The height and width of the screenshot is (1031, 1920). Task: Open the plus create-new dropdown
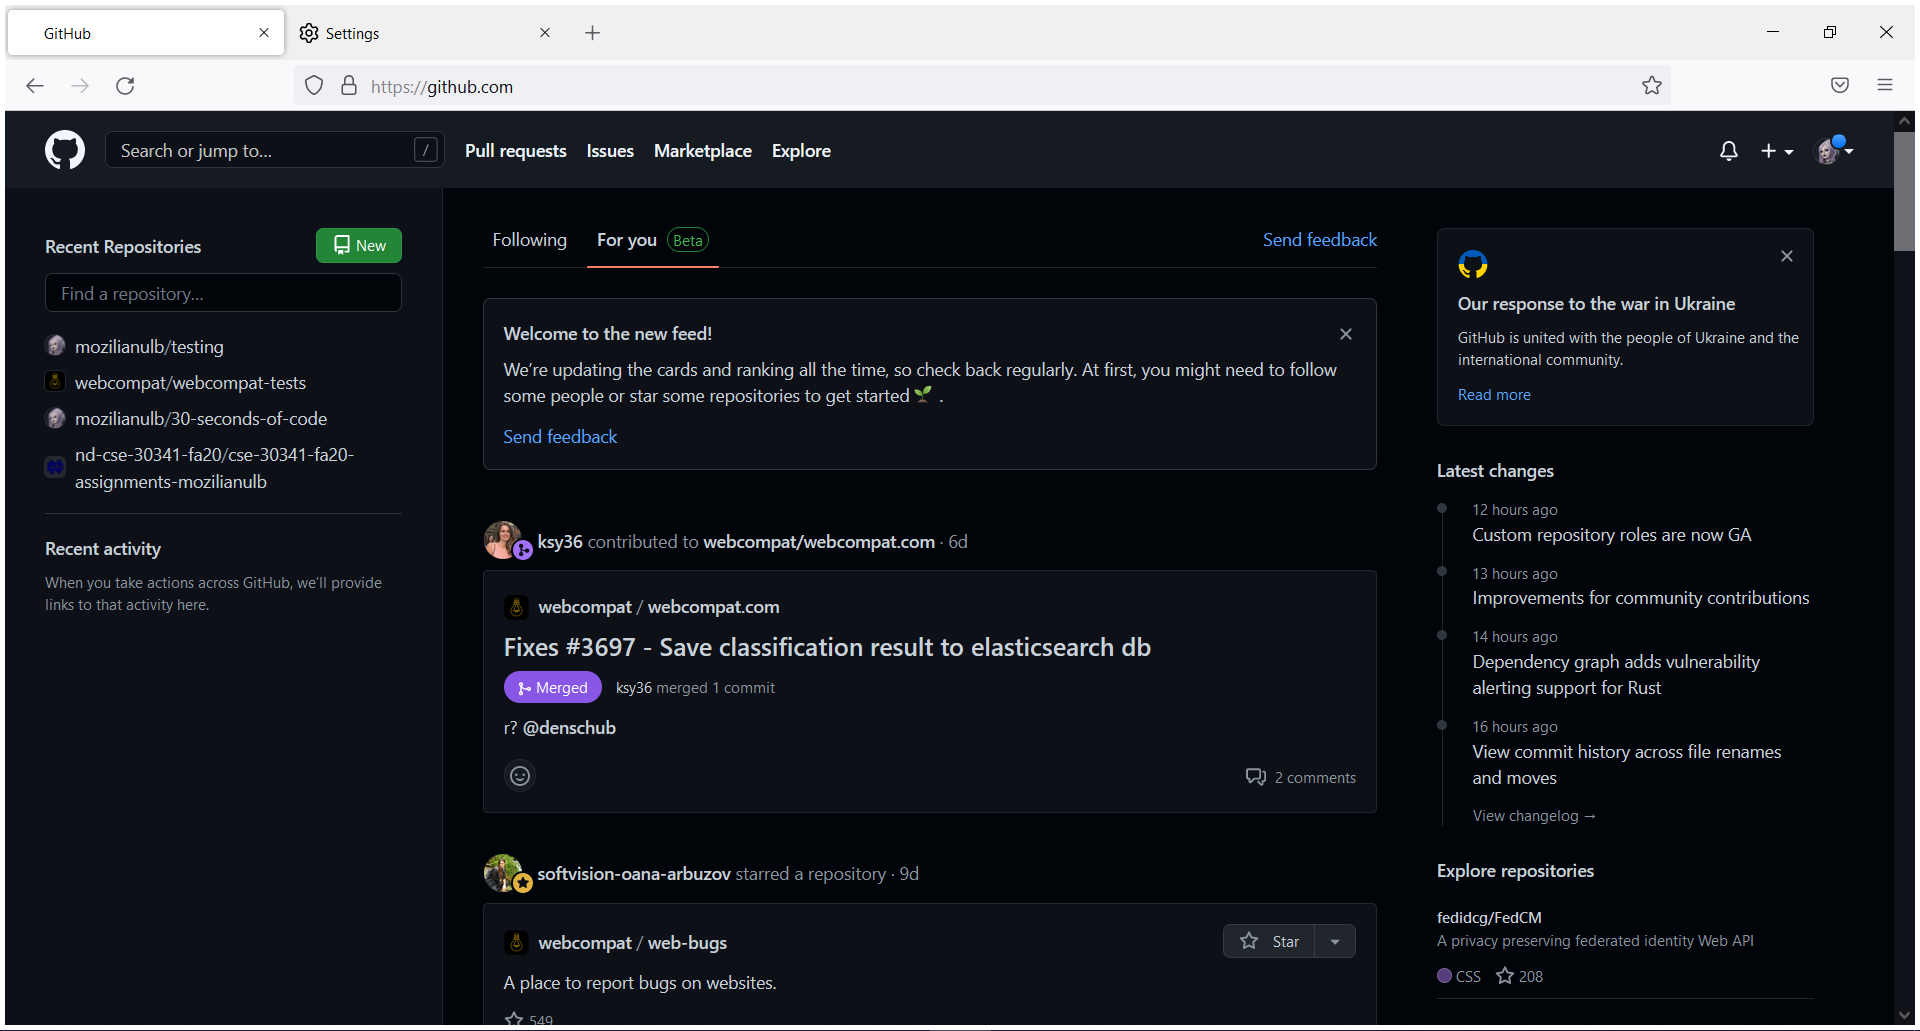1777,151
